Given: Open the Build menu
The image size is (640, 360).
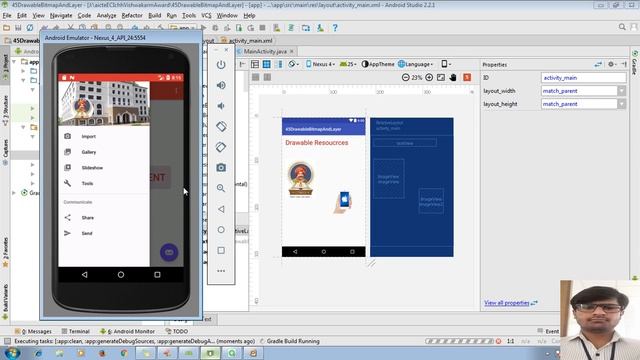Looking at the screenshot, I should click(154, 16).
